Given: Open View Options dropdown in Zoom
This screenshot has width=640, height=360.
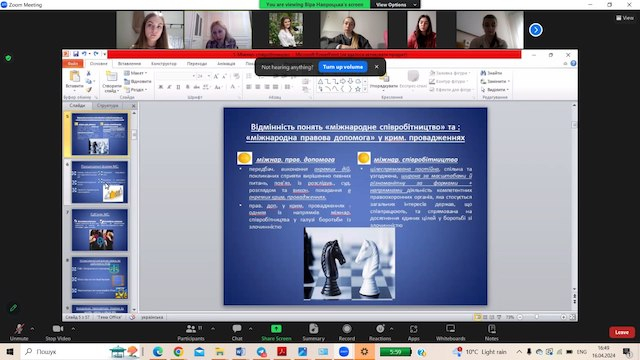Looking at the screenshot, I should [396, 4].
